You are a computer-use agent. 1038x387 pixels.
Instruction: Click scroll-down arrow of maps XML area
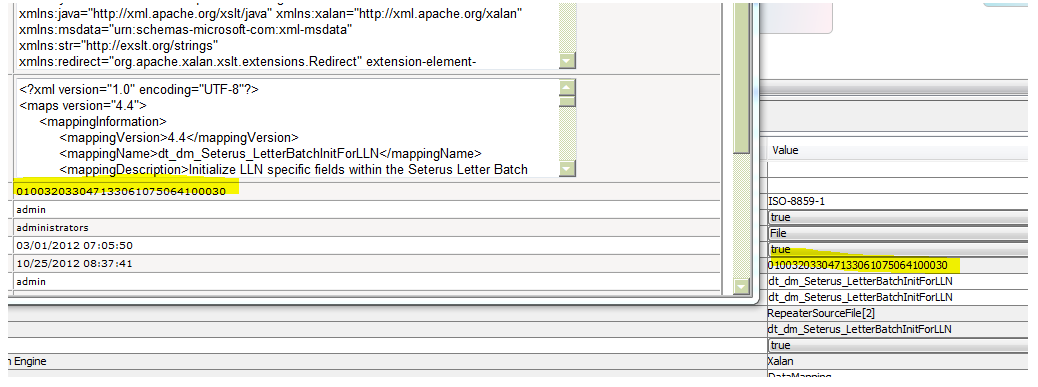567,169
